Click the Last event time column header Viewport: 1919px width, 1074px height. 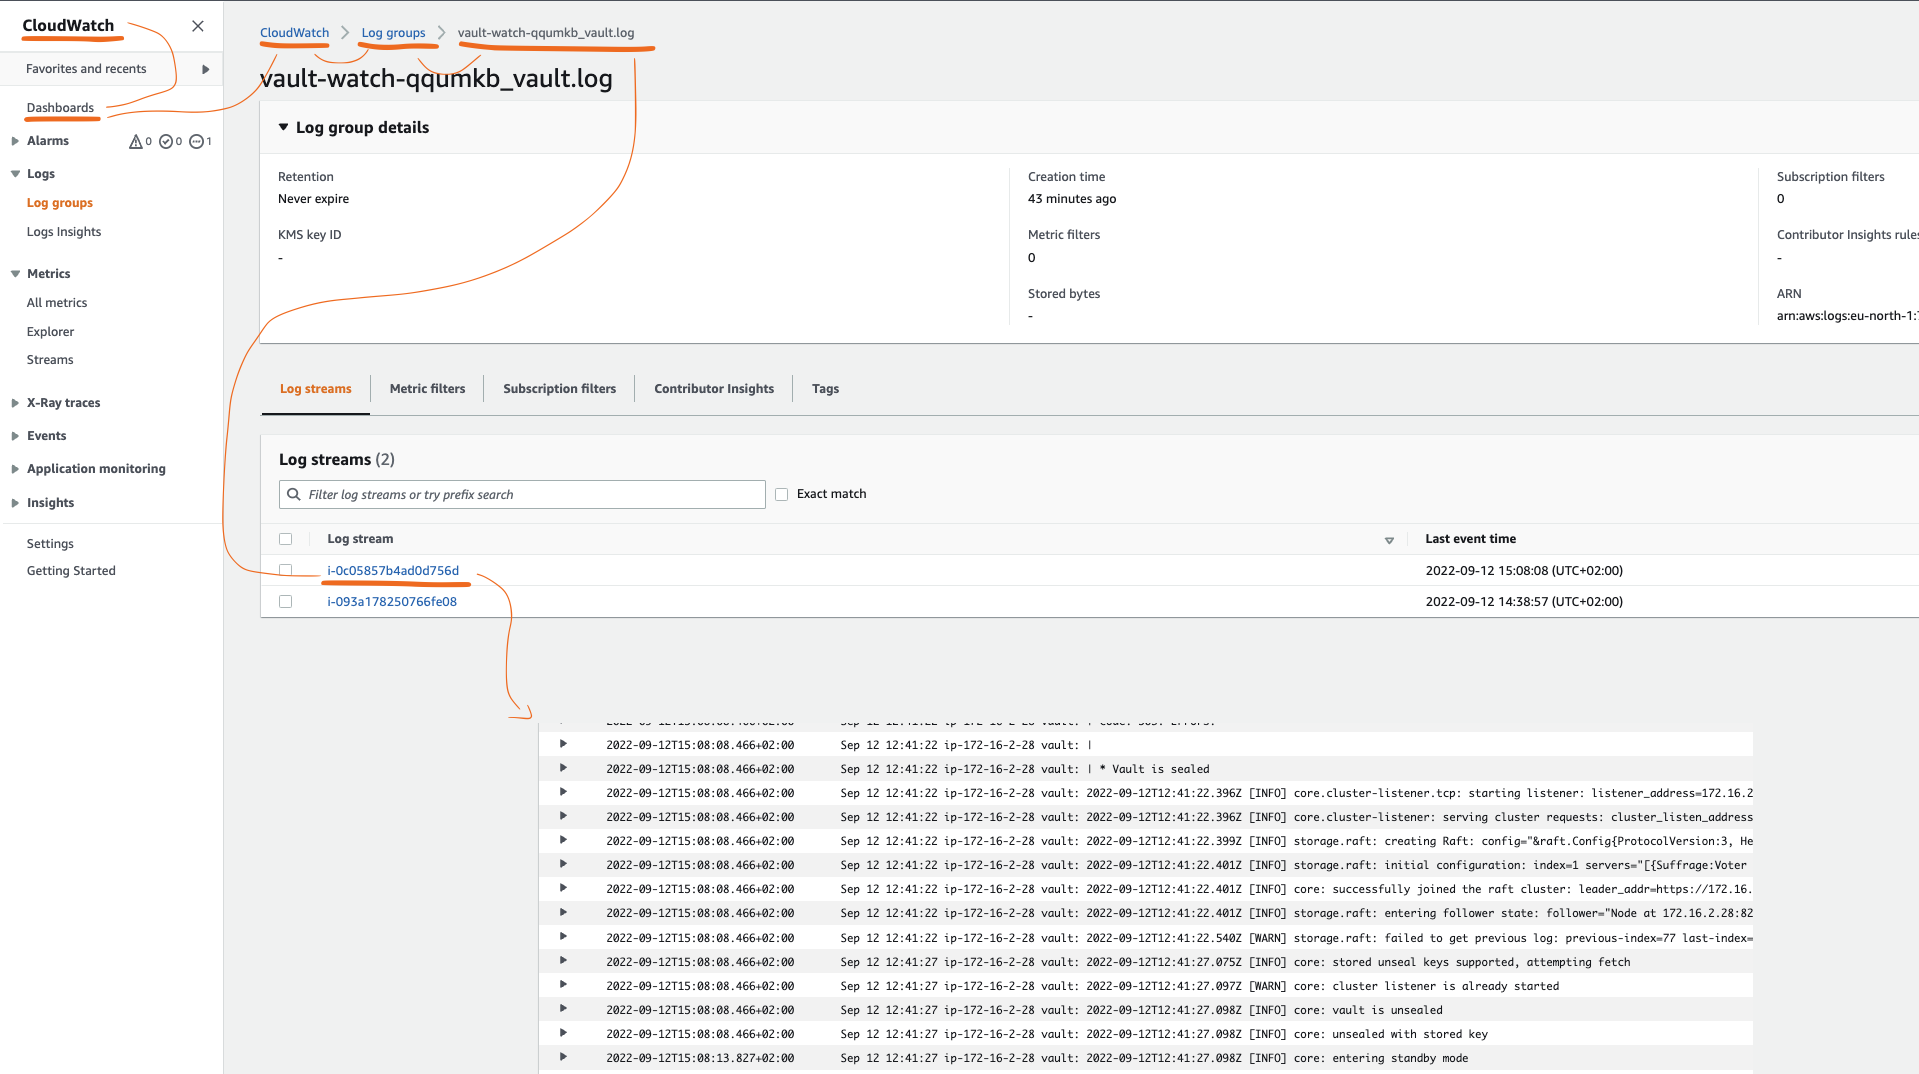[x=1470, y=539]
